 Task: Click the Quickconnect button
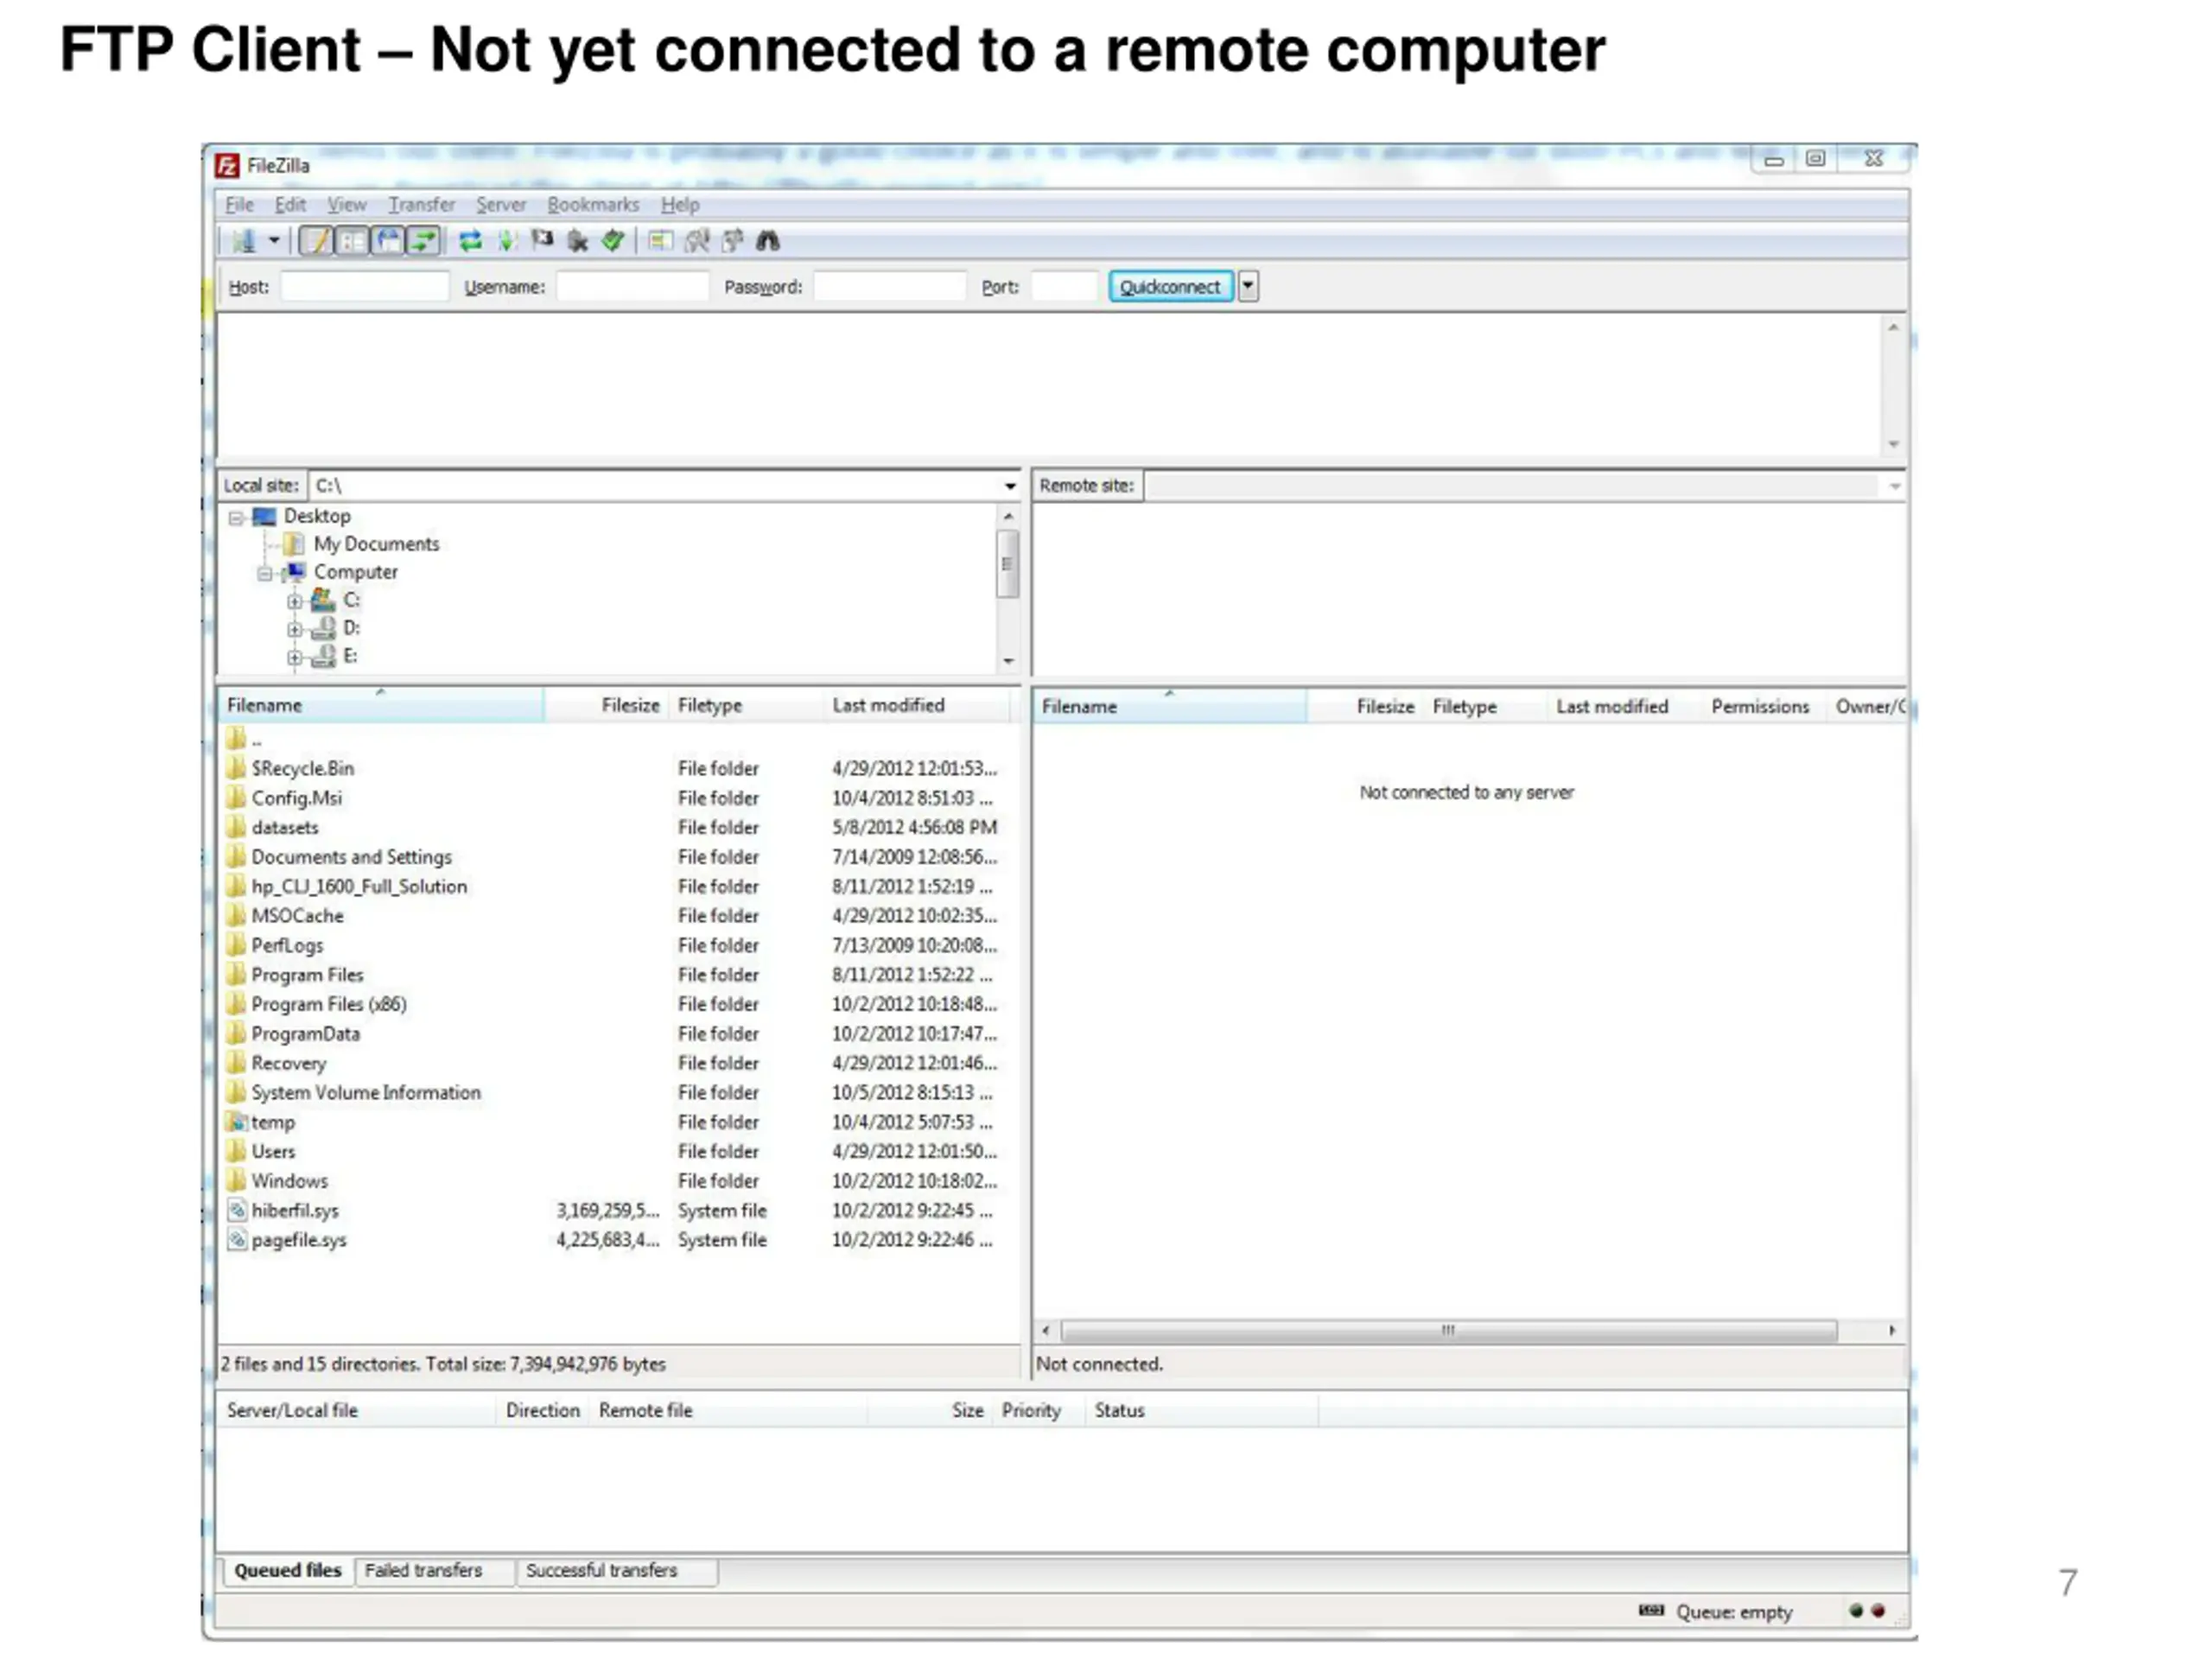click(1170, 287)
